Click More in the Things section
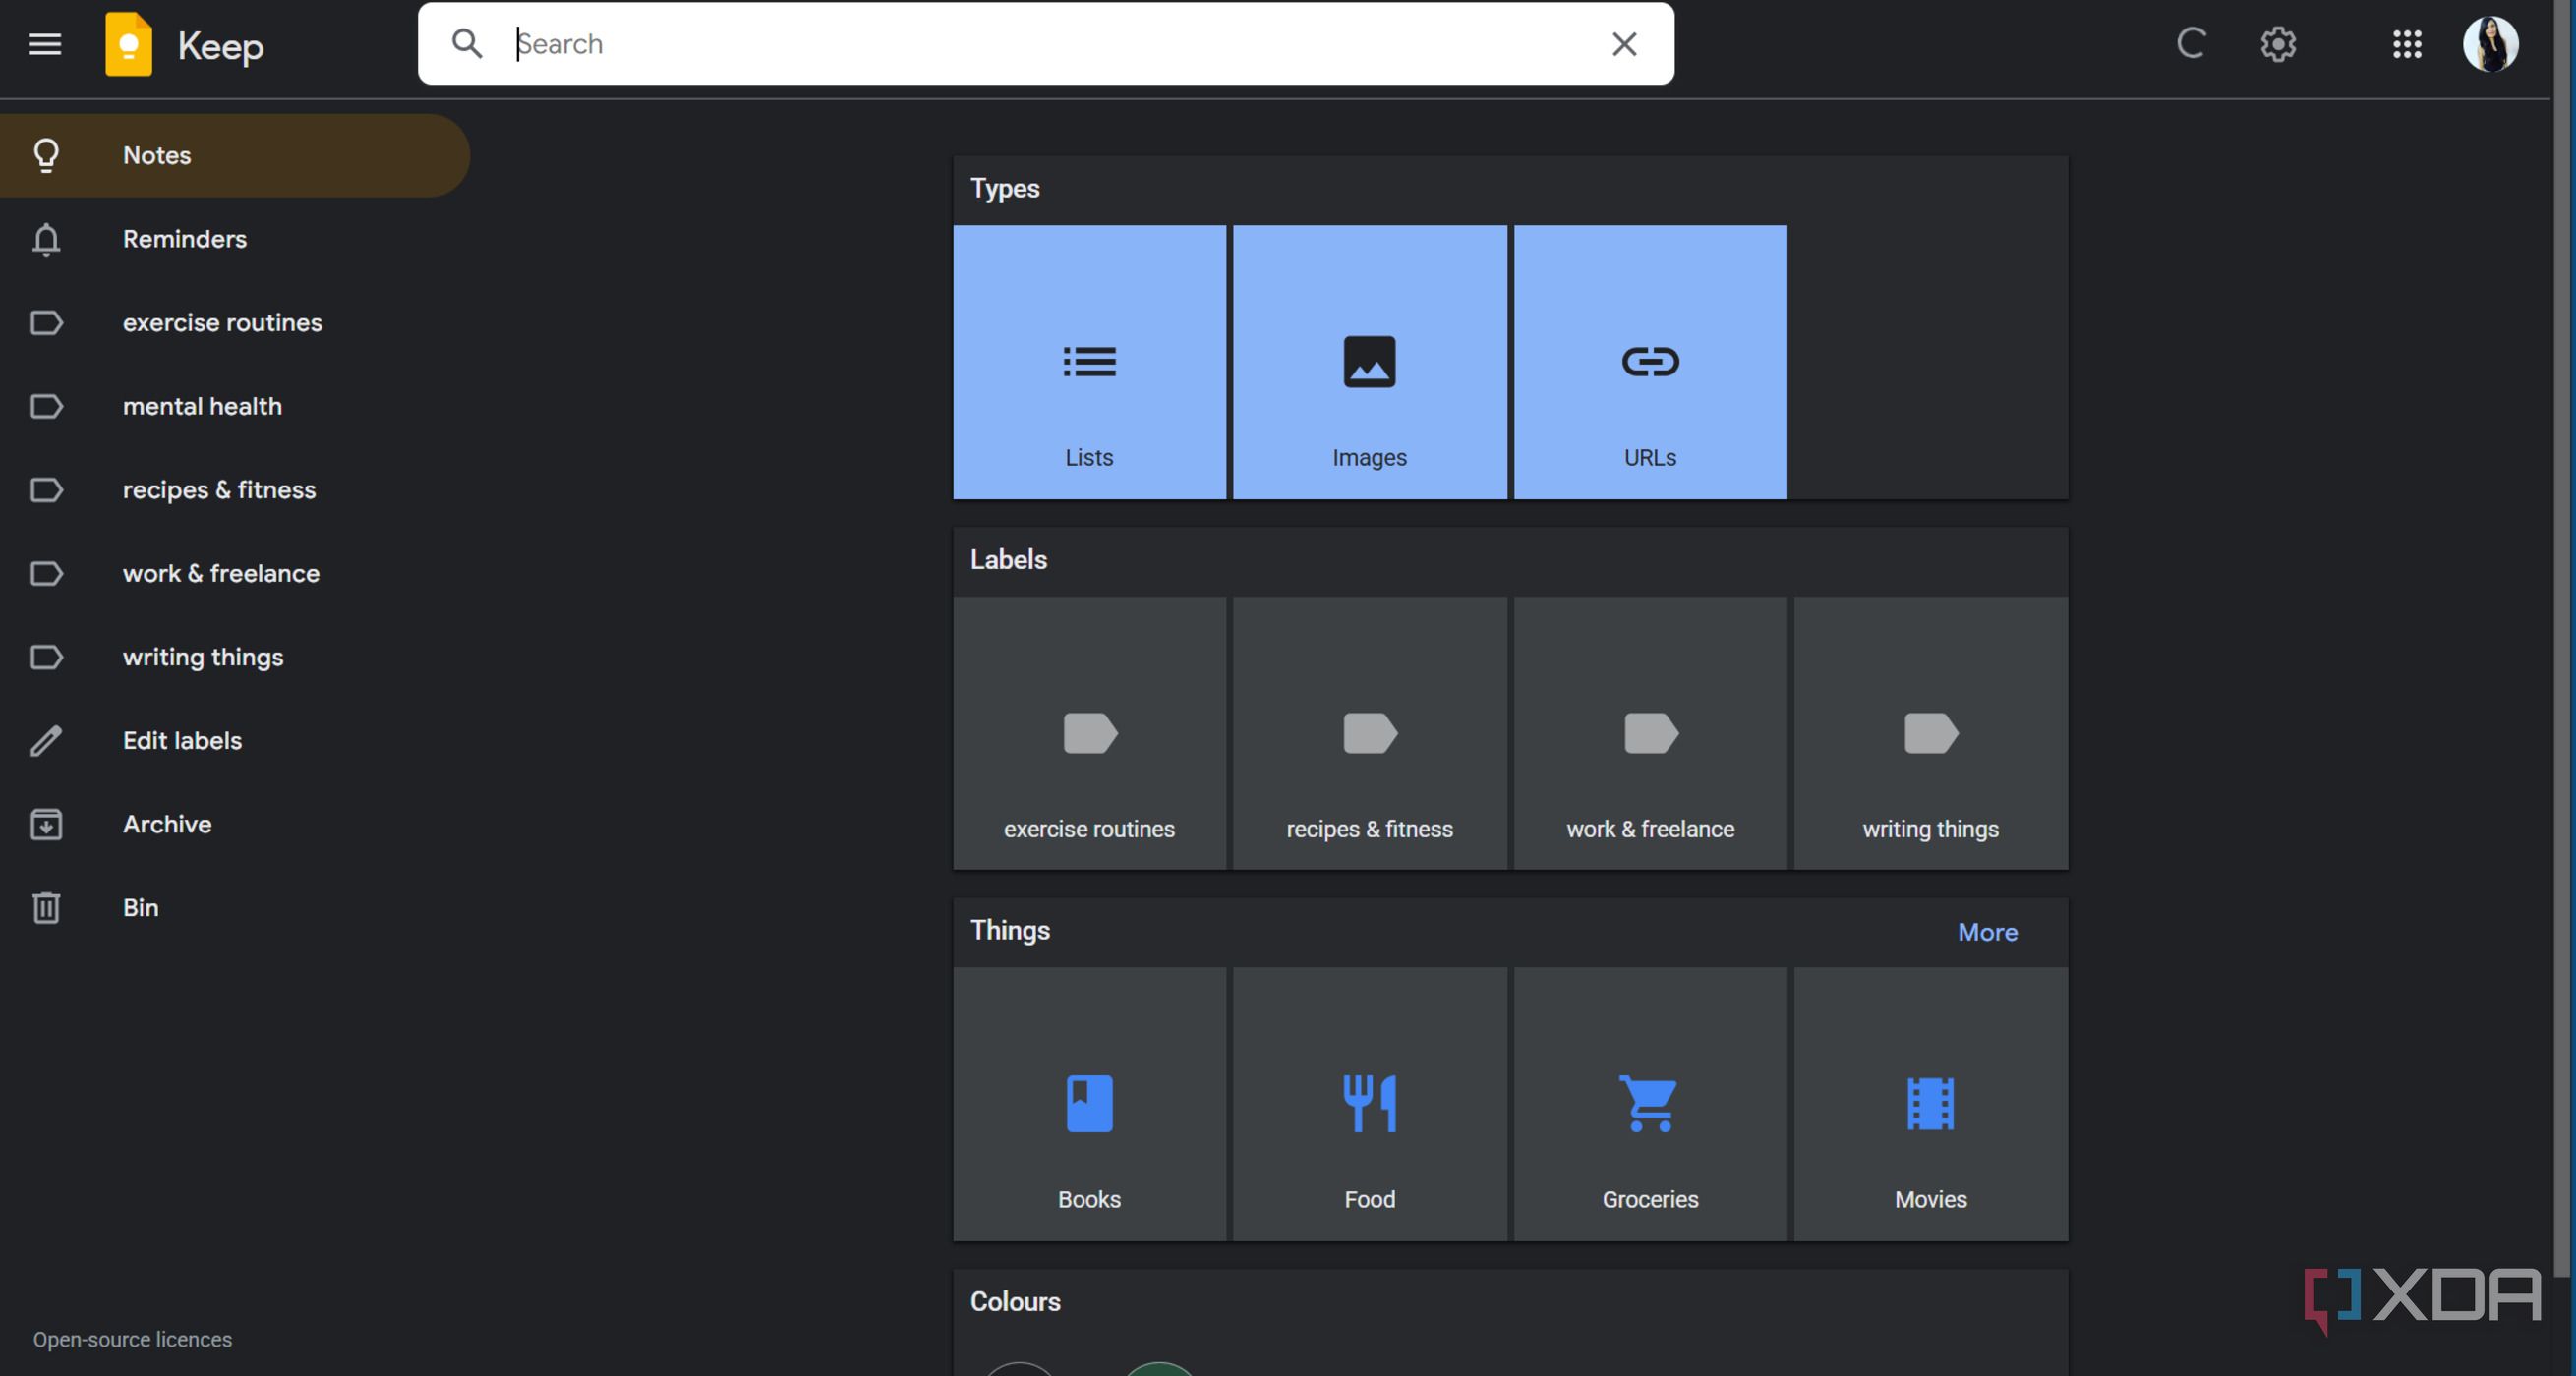 (x=1987, y=932)
